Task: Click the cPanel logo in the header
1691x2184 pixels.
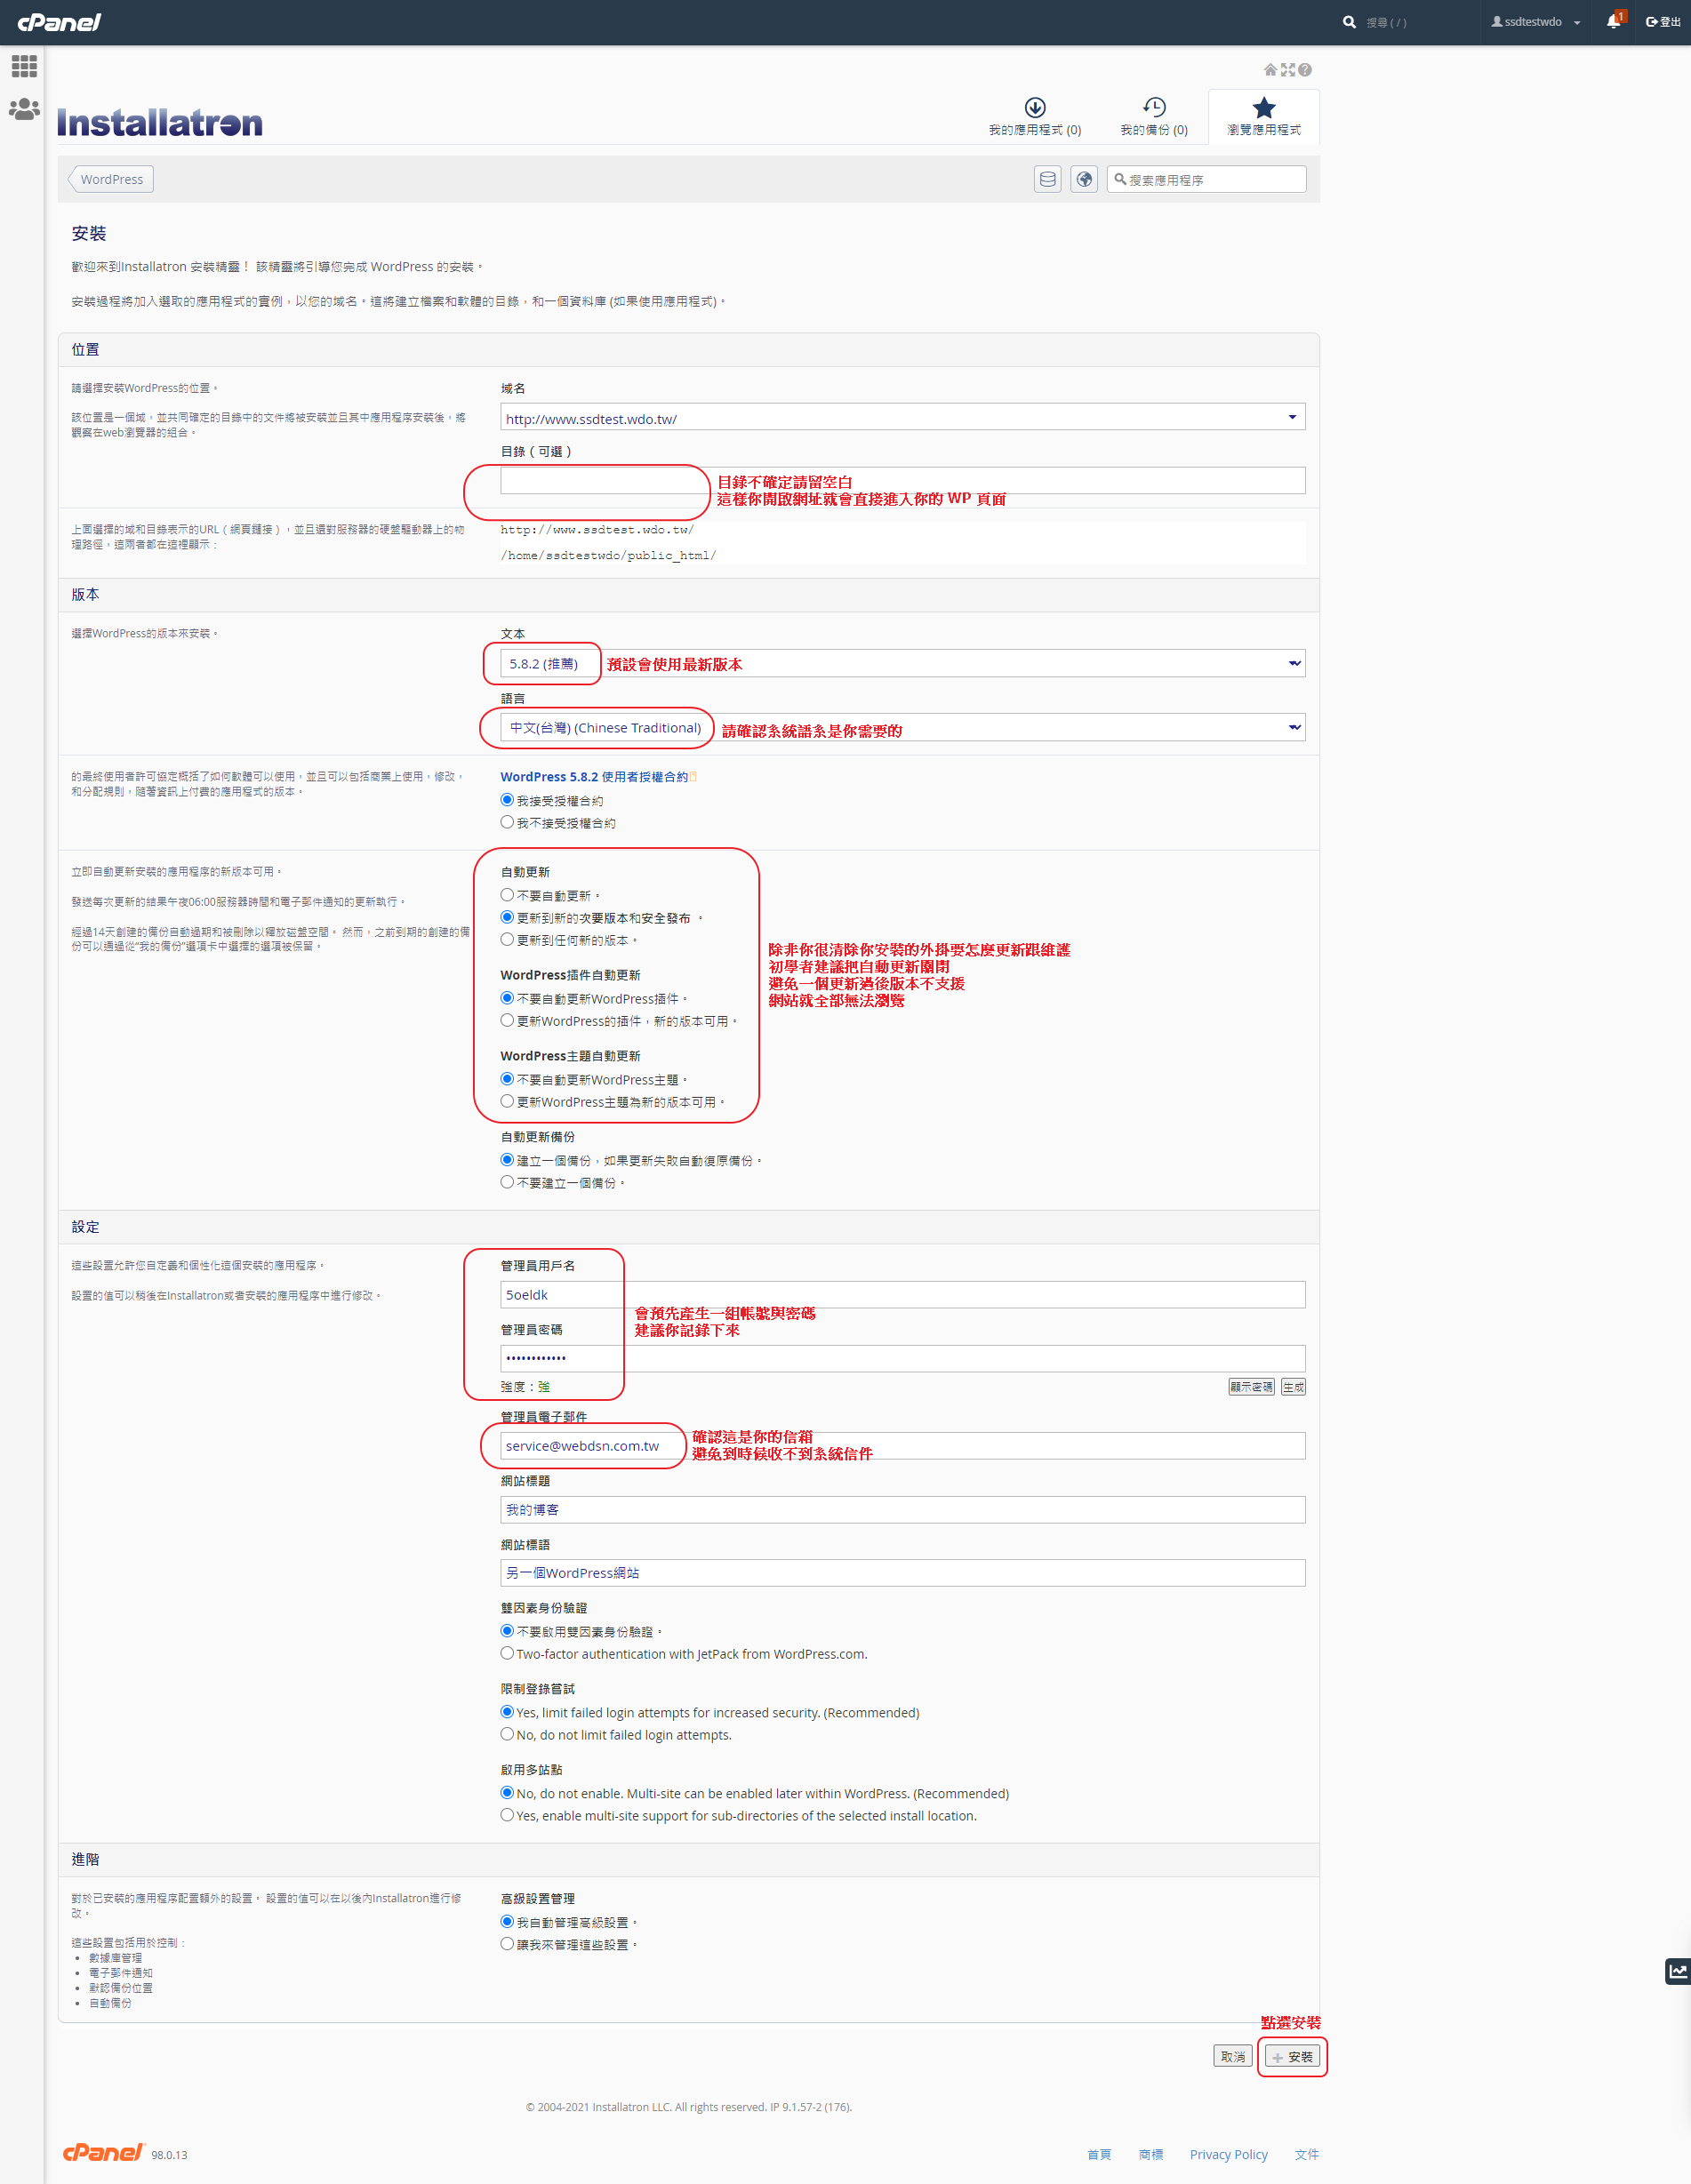Action: [x=59, y=22]
